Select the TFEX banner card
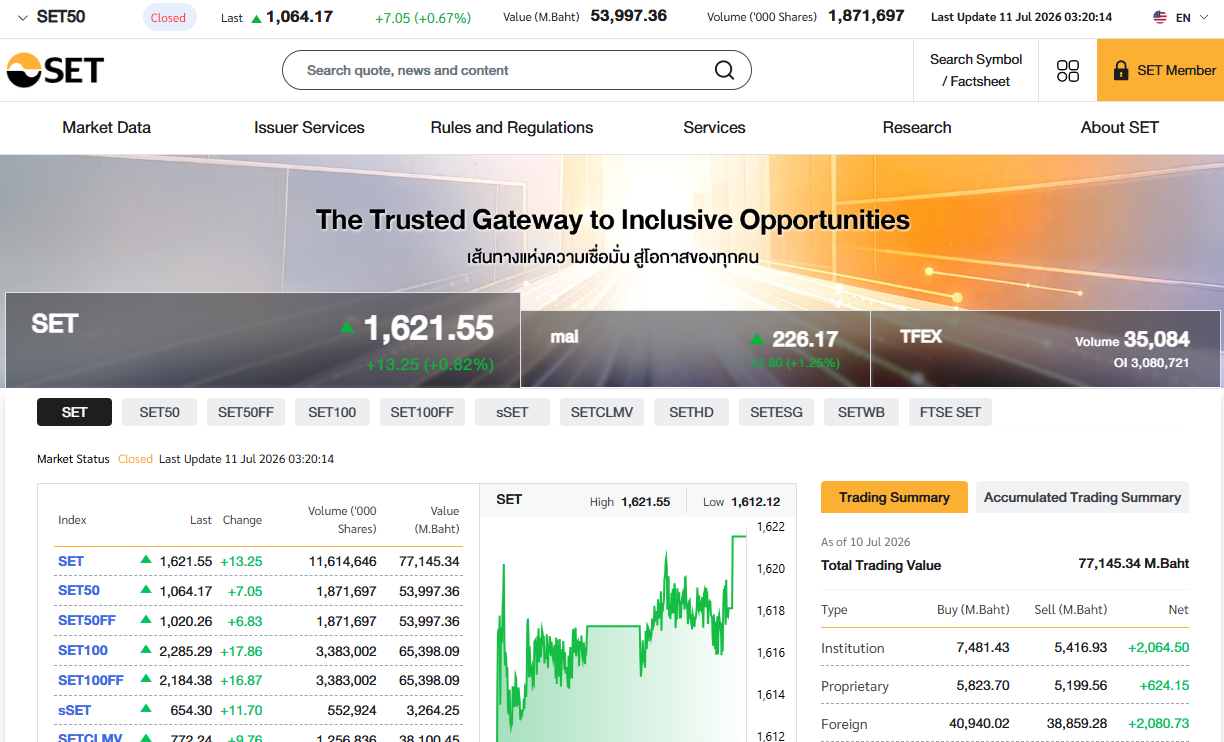 click(1046, 348)
